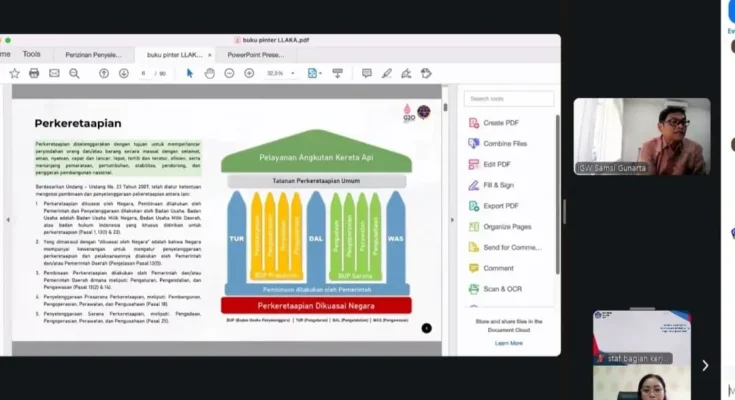735x400 pixels.
Task: Go to previous page using up arrow
Action: tap(103, 73)
